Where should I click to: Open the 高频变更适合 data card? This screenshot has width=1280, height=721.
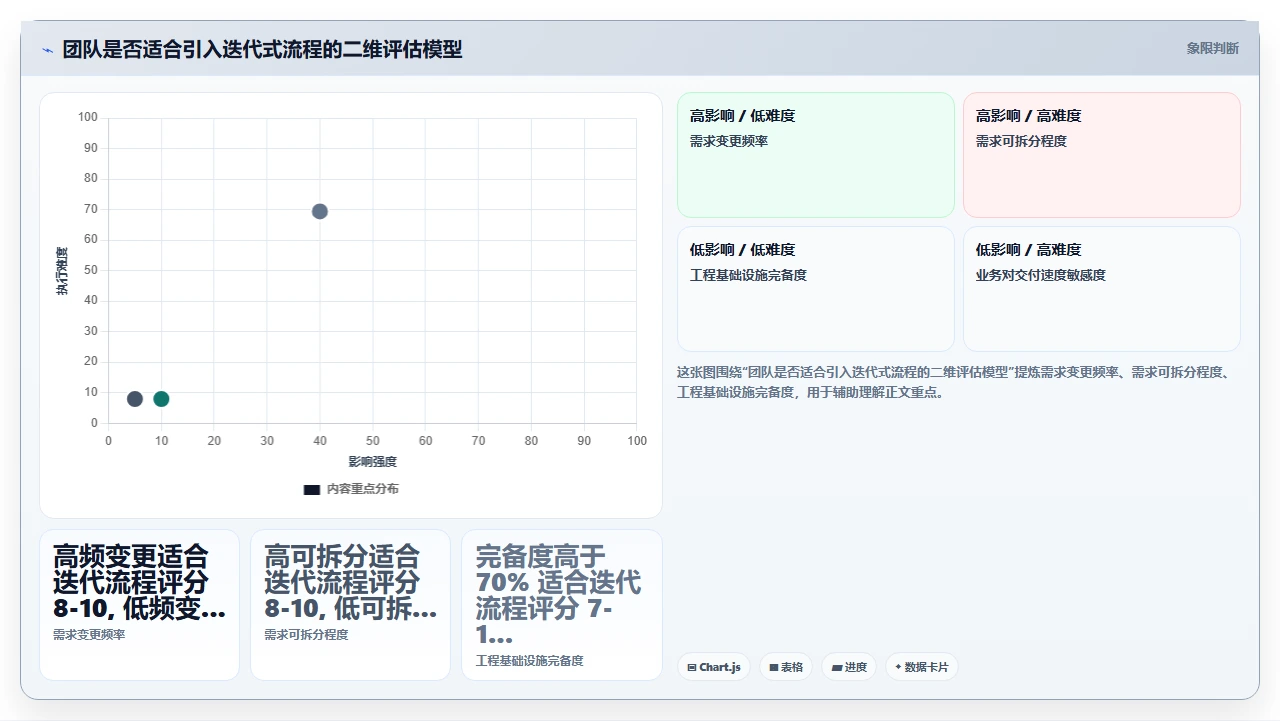pyautogui.click(x=139, y=605)
